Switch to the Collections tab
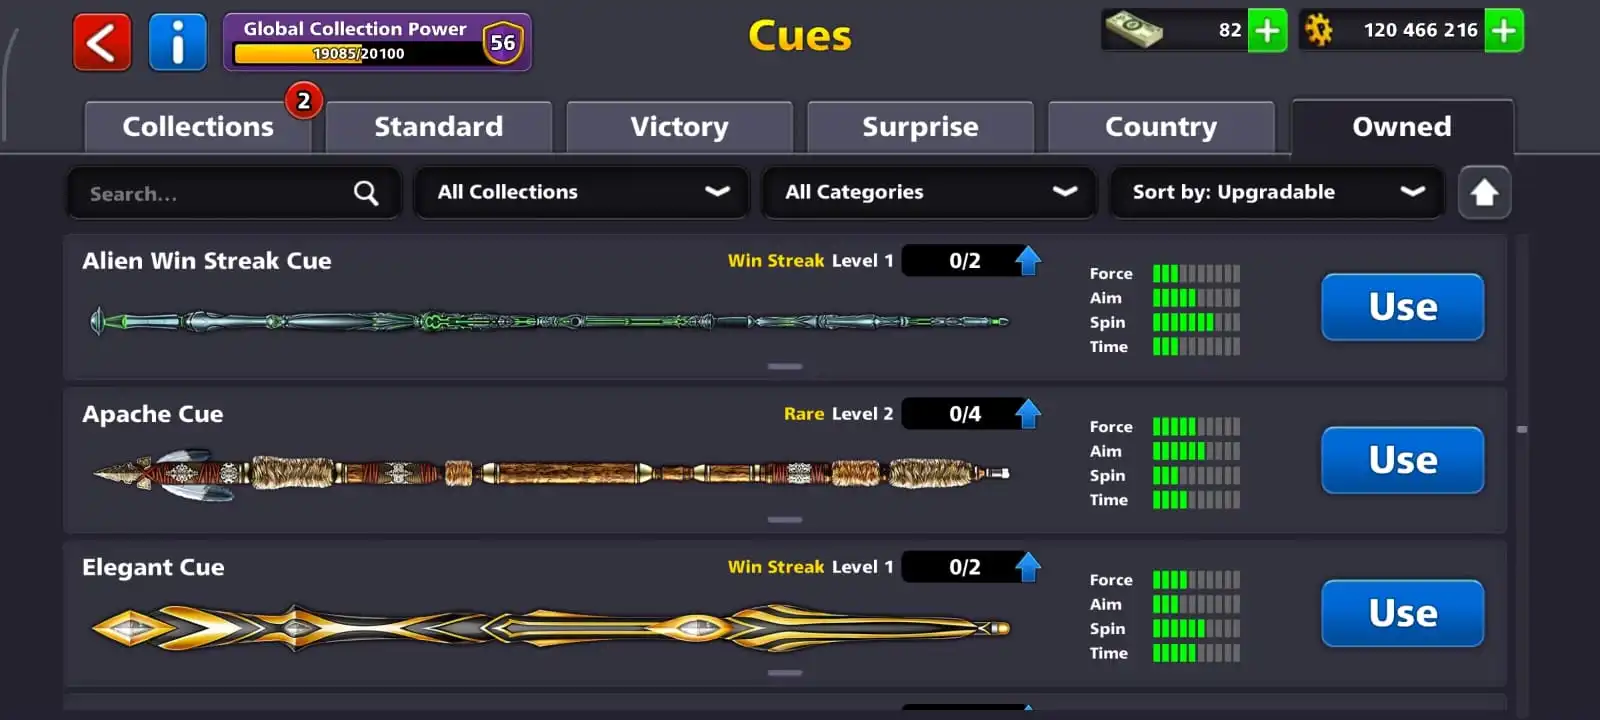The width and height of the screenshot is (1600, 720). pyautogui.click(x=198, y=127)
